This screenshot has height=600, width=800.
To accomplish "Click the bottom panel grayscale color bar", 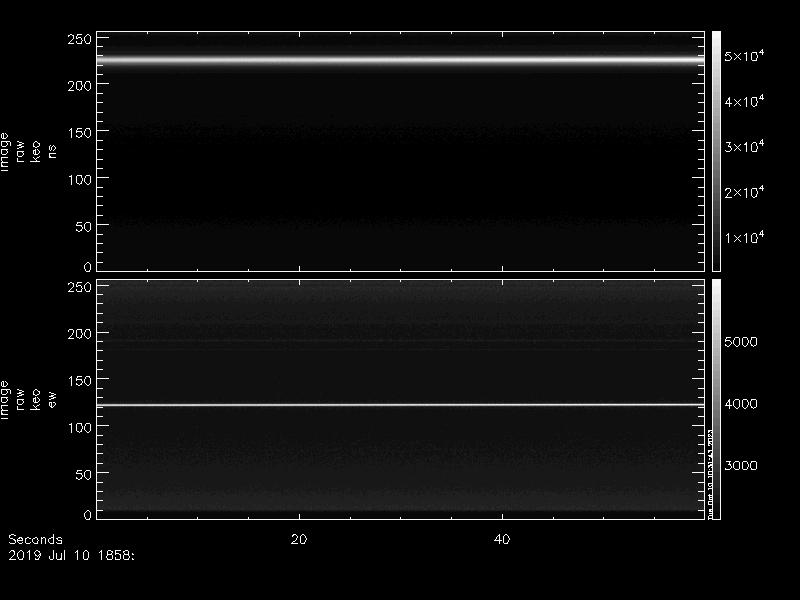I will click(x=716, y=399).
